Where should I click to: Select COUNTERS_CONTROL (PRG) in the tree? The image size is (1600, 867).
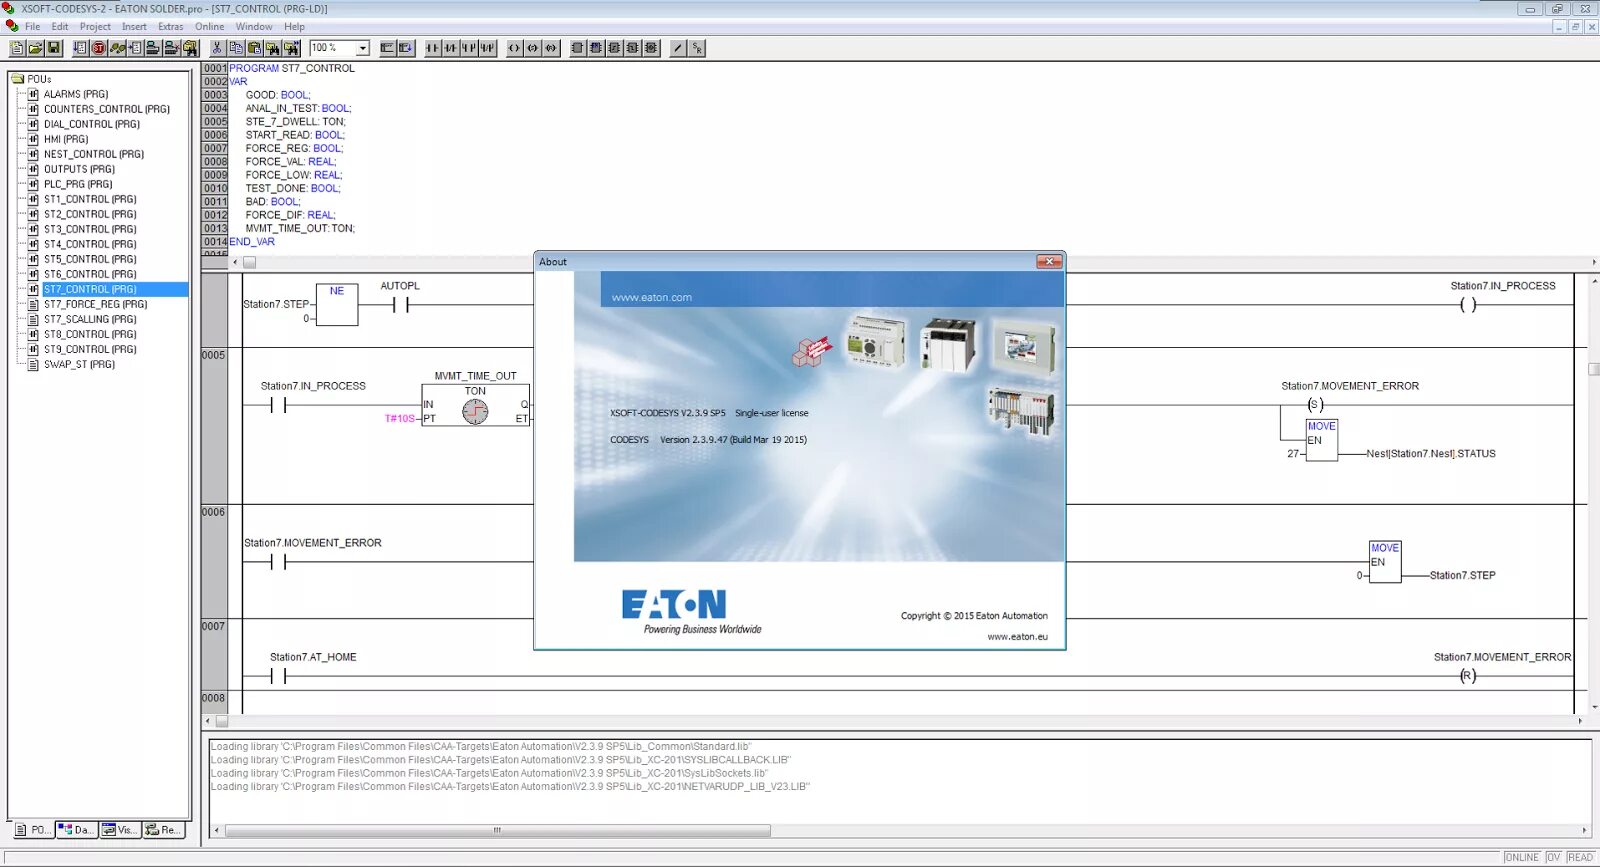pyautogui.click(x=107, y=109)
